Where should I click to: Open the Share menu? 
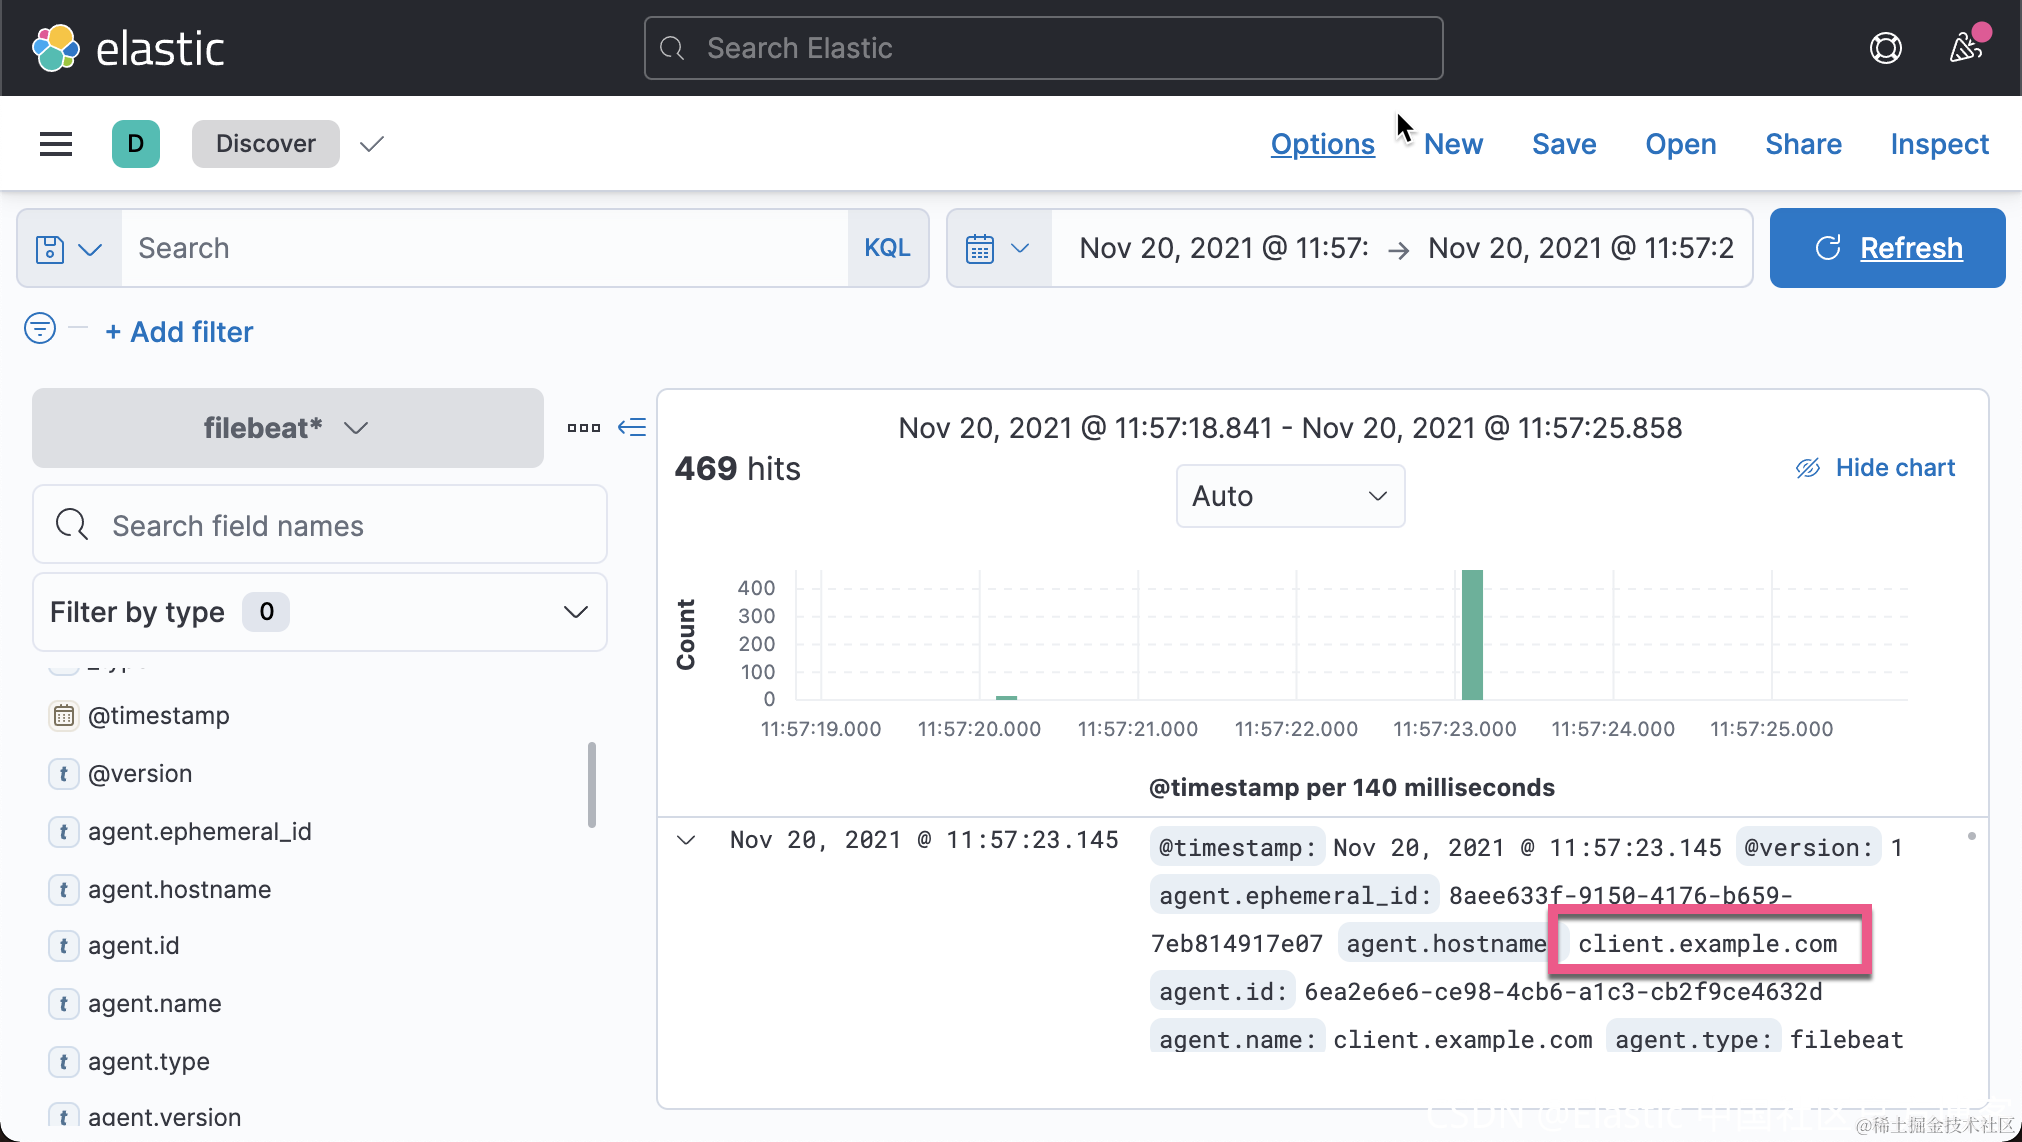tap(1803, 144)
